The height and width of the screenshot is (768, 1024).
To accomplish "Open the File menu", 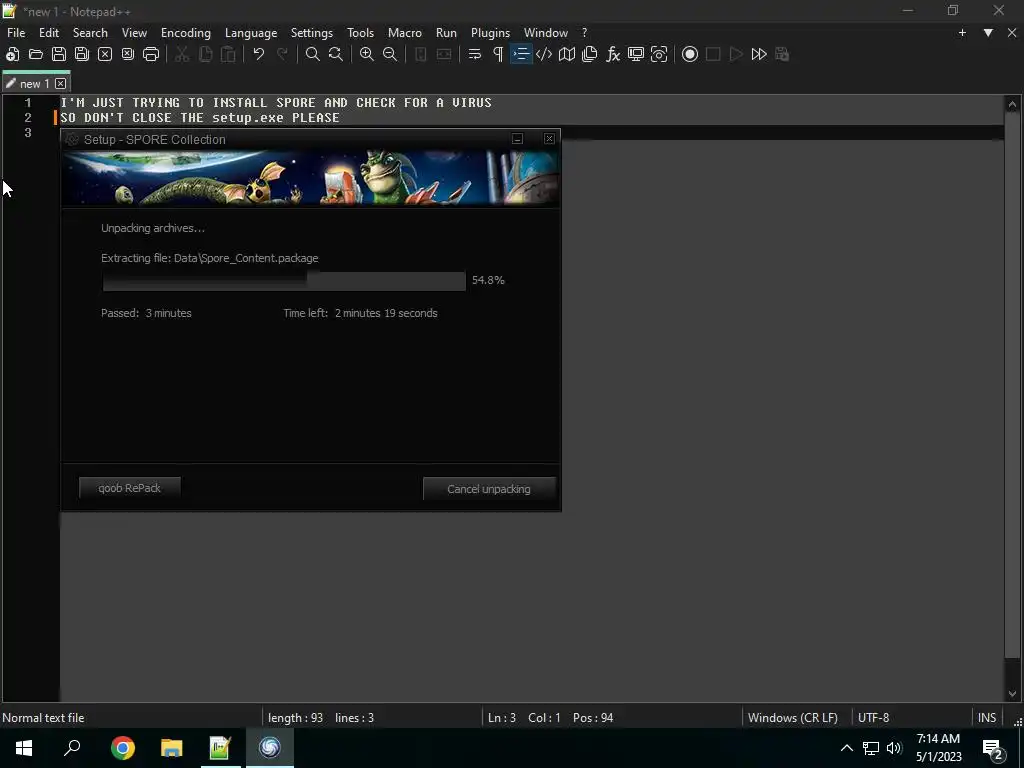I will (x=16, y=33).
